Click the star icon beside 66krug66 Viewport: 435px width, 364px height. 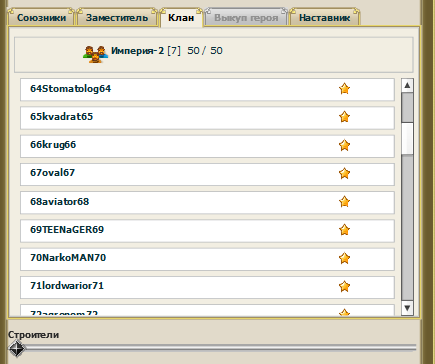pyautogui.click(x=344, y=145)
